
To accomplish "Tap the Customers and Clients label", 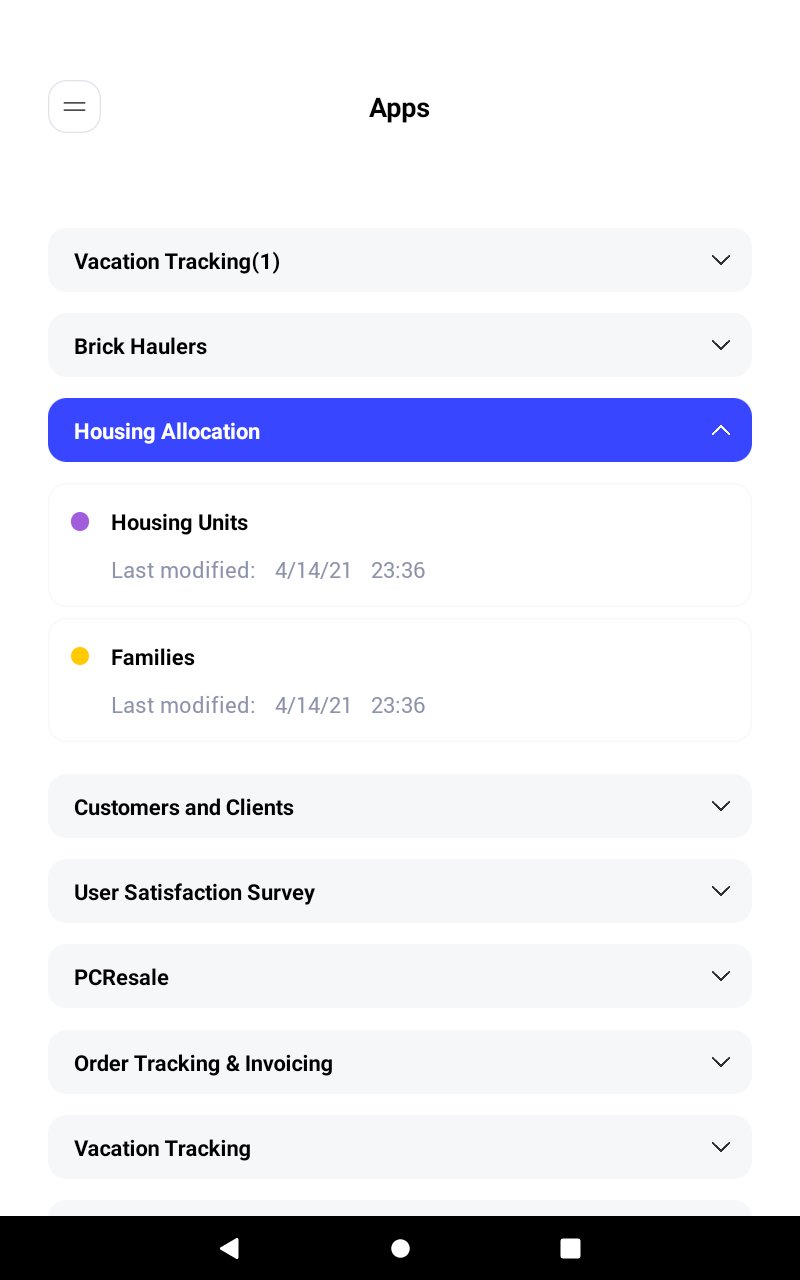I will click(x=184, y=807).
